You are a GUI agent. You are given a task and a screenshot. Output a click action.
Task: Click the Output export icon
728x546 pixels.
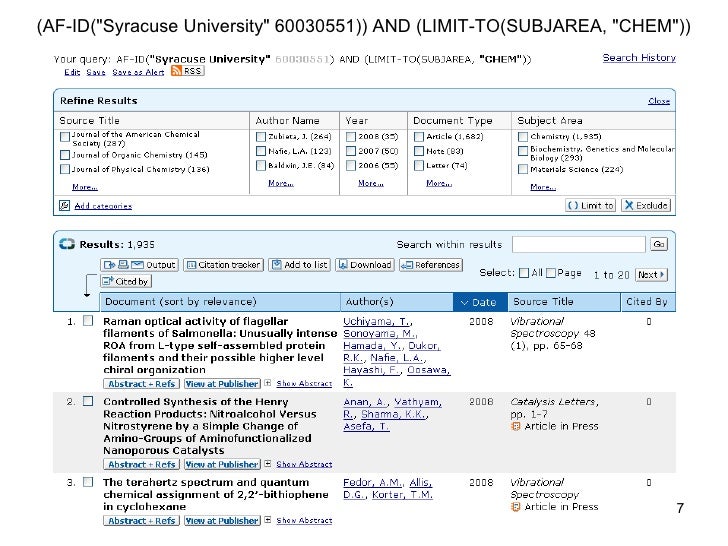point(139,265)
